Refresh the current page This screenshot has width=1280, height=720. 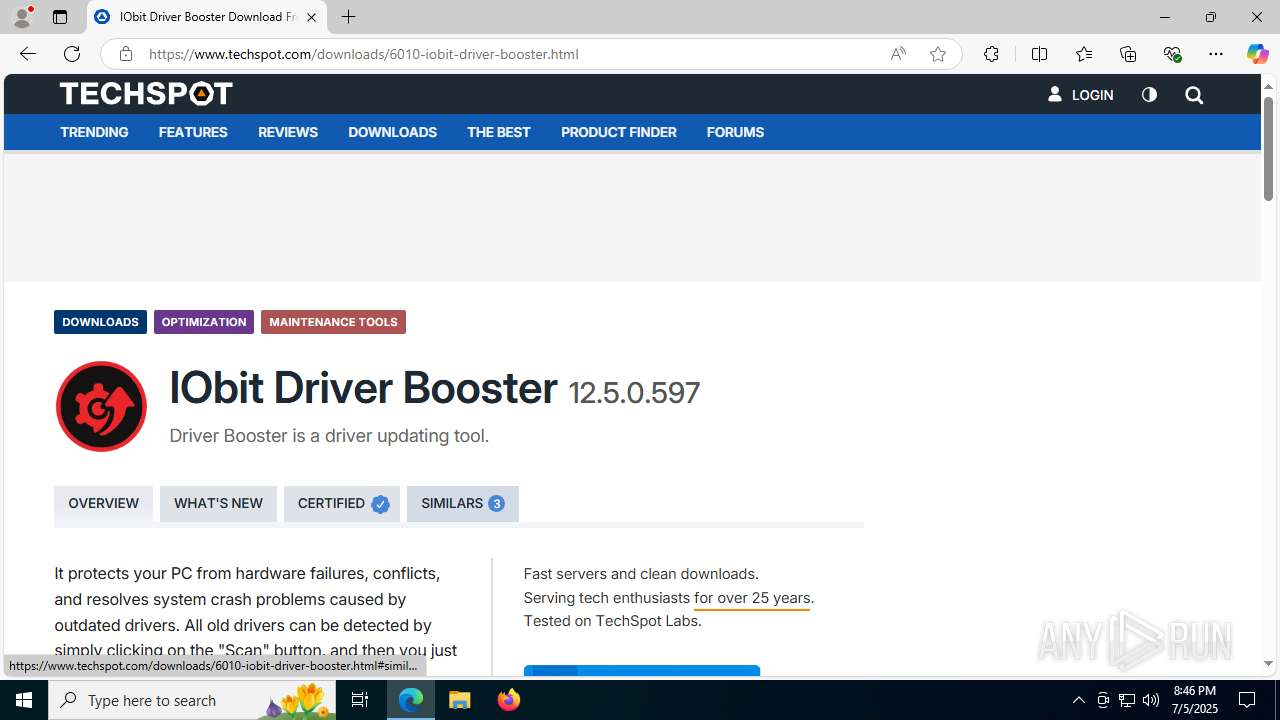coord(72,54)
